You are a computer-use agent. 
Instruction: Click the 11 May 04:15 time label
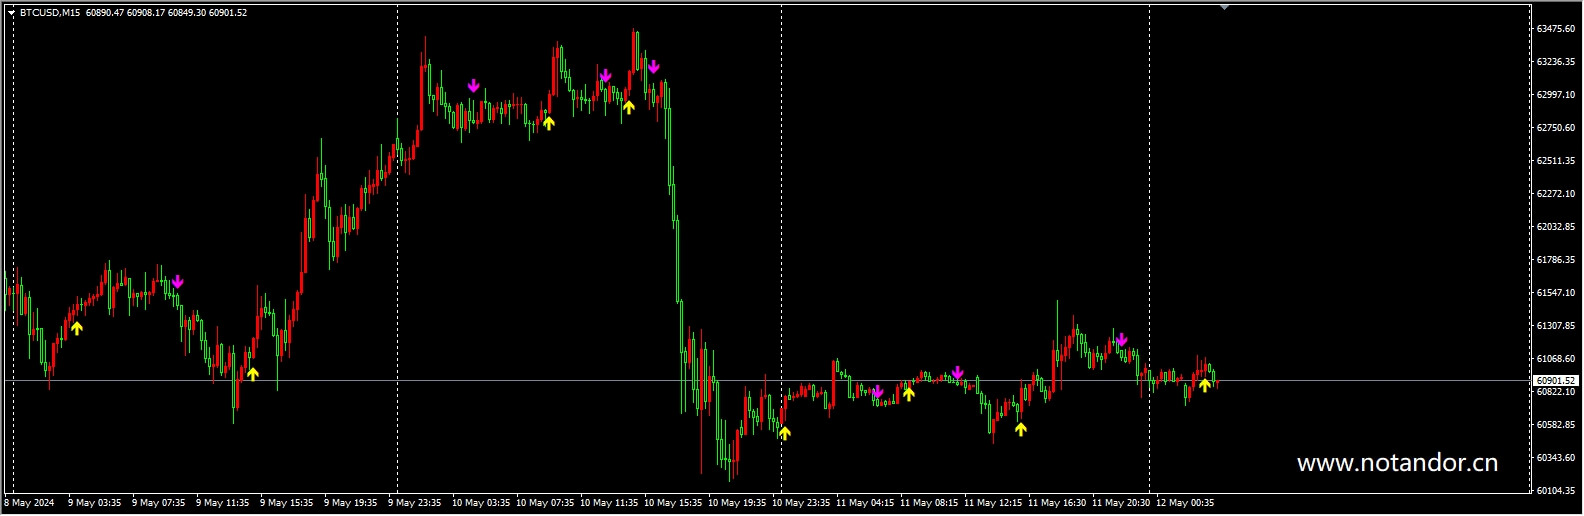865,503
